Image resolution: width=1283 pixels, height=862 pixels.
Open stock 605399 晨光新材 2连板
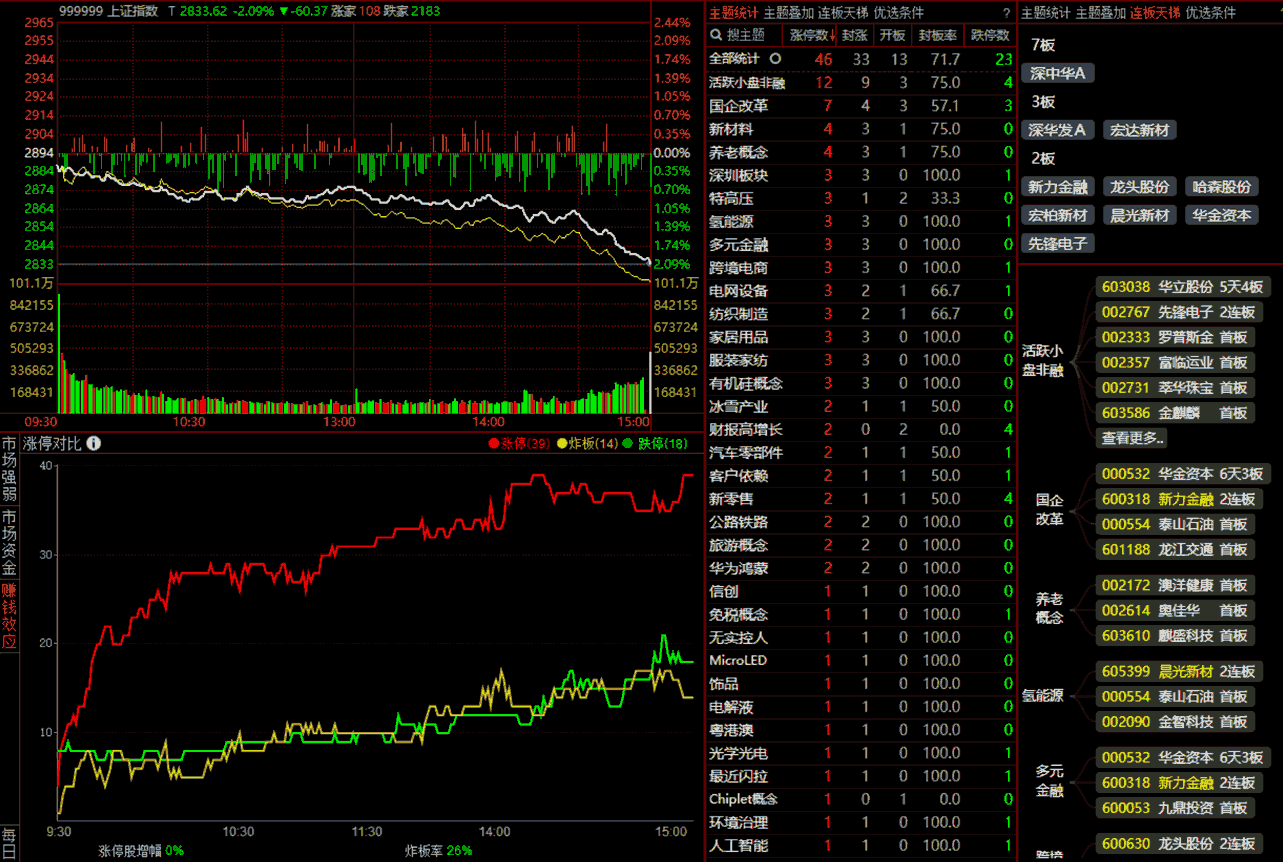click(x=1180, y=671)
